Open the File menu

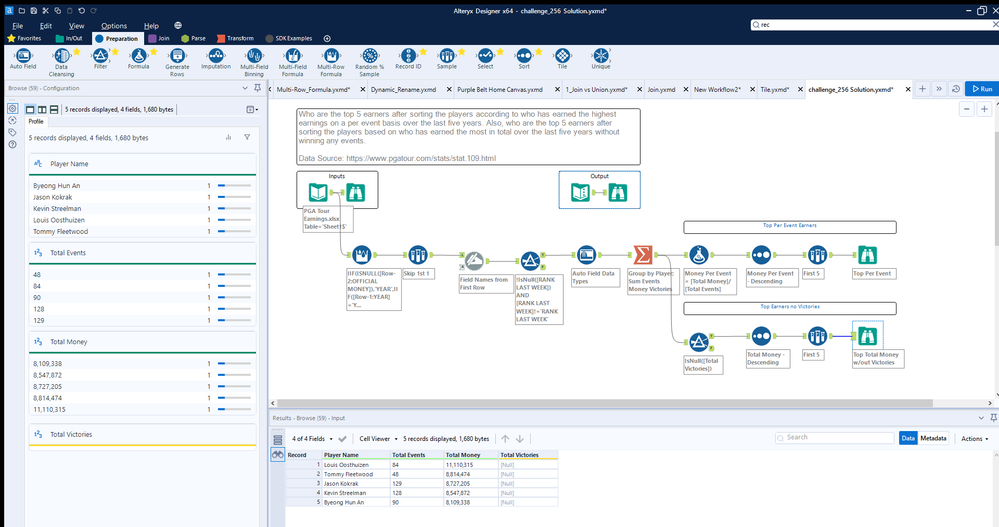coord(18,25)
